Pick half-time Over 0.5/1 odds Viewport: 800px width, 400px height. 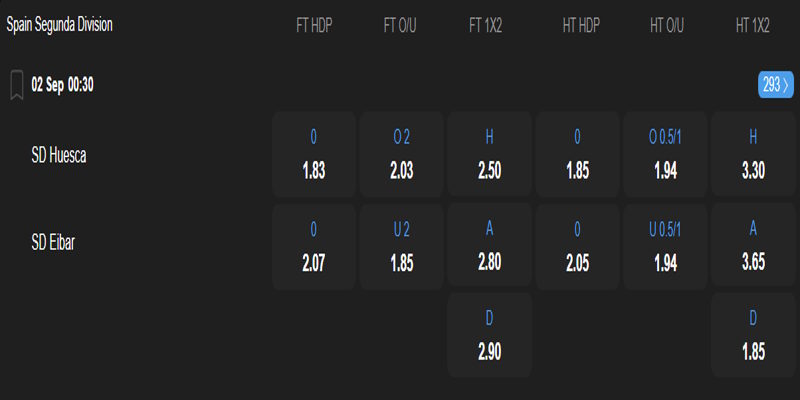point(666,155)
